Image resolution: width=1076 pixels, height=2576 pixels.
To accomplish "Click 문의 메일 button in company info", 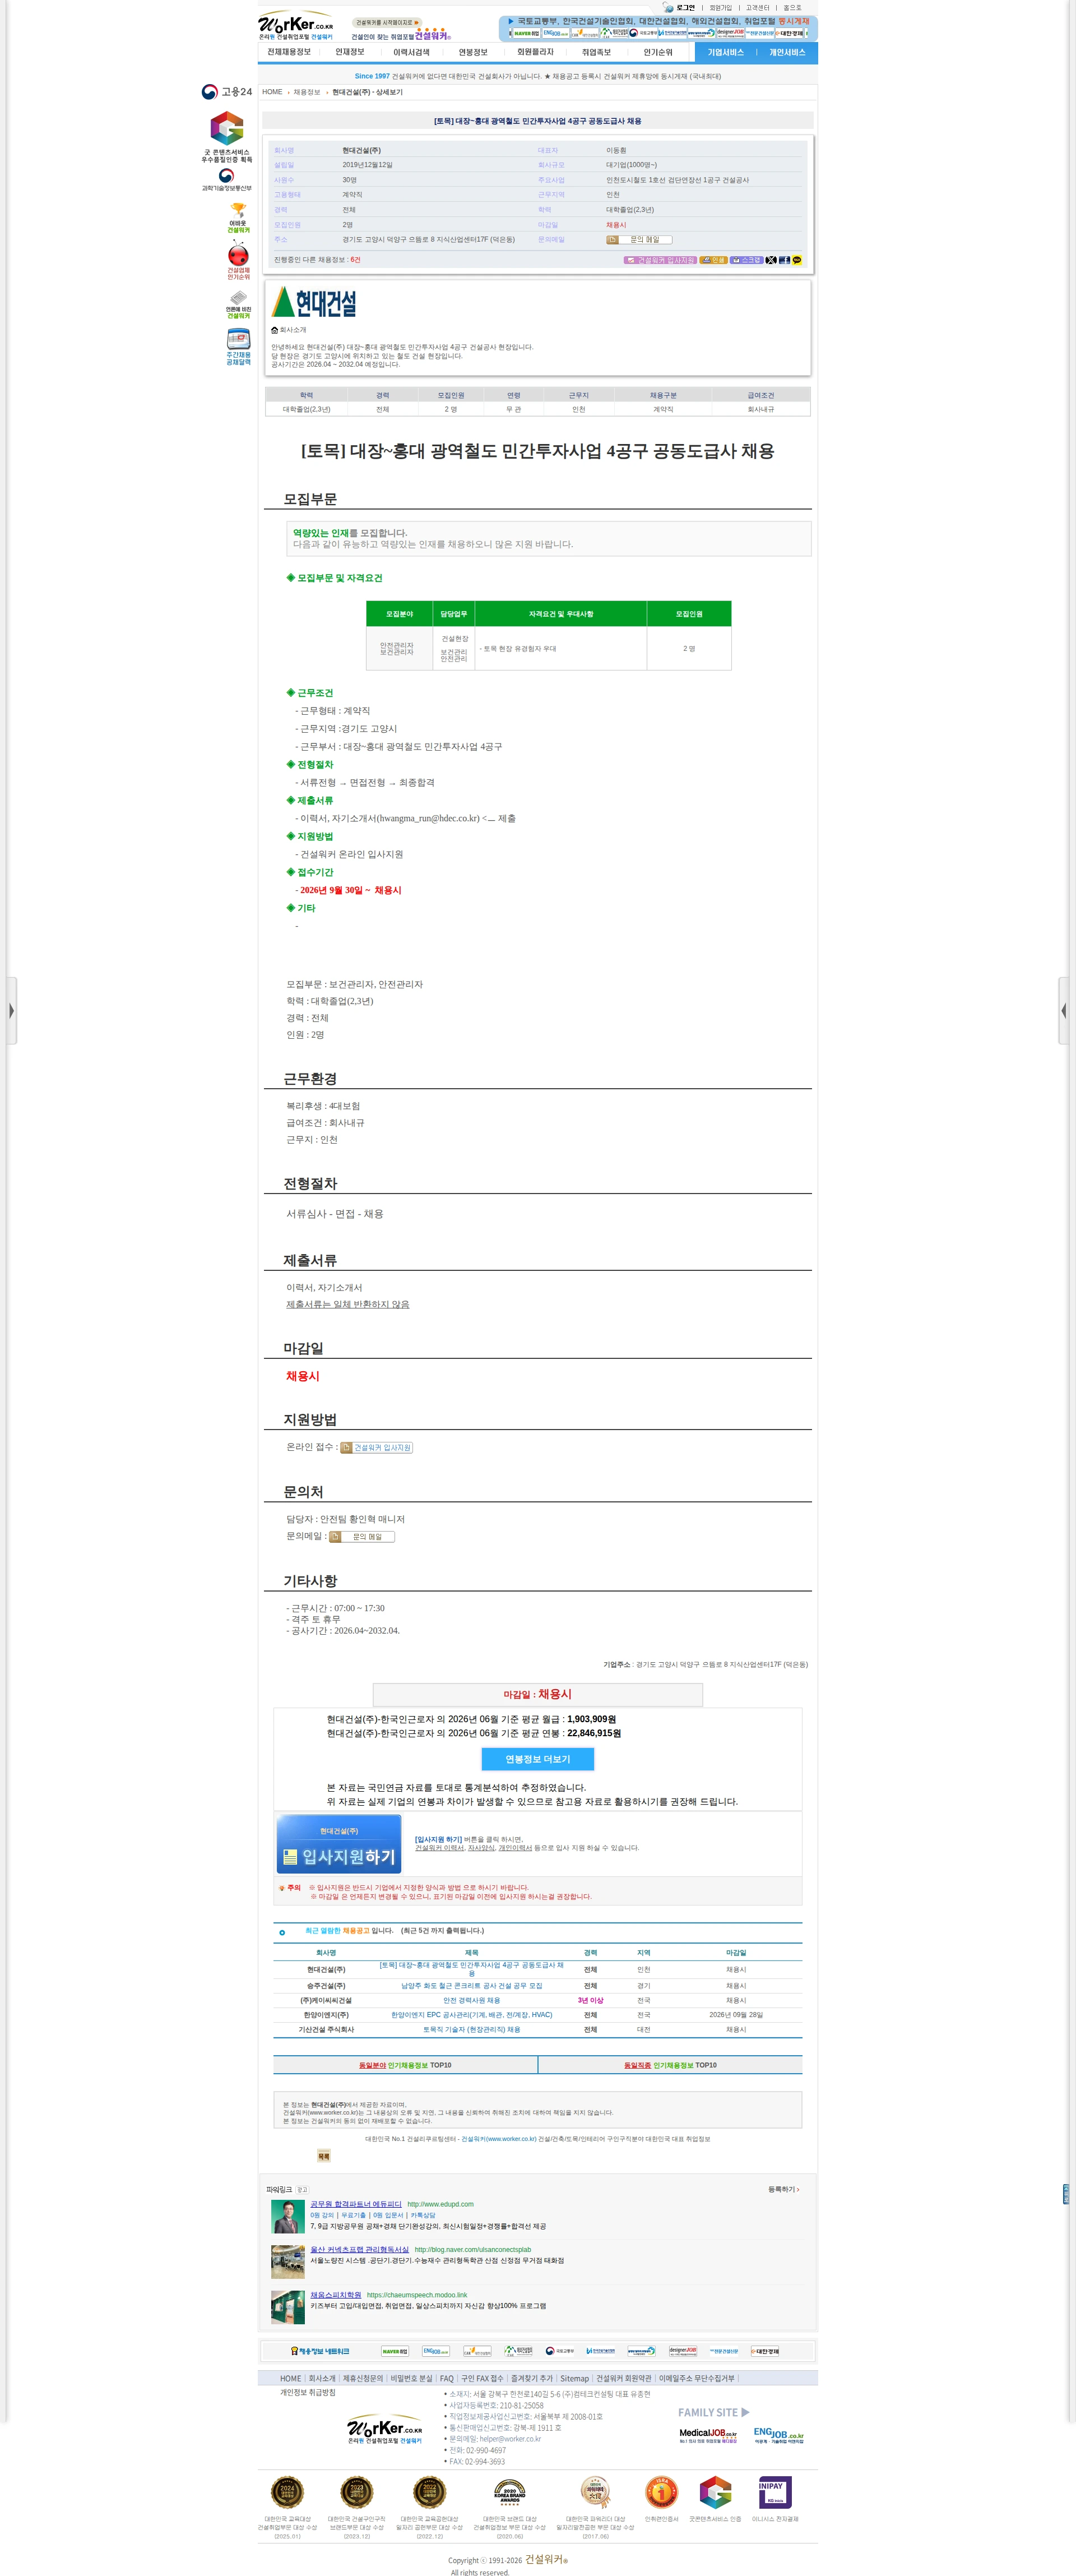I will click(639, 240).
